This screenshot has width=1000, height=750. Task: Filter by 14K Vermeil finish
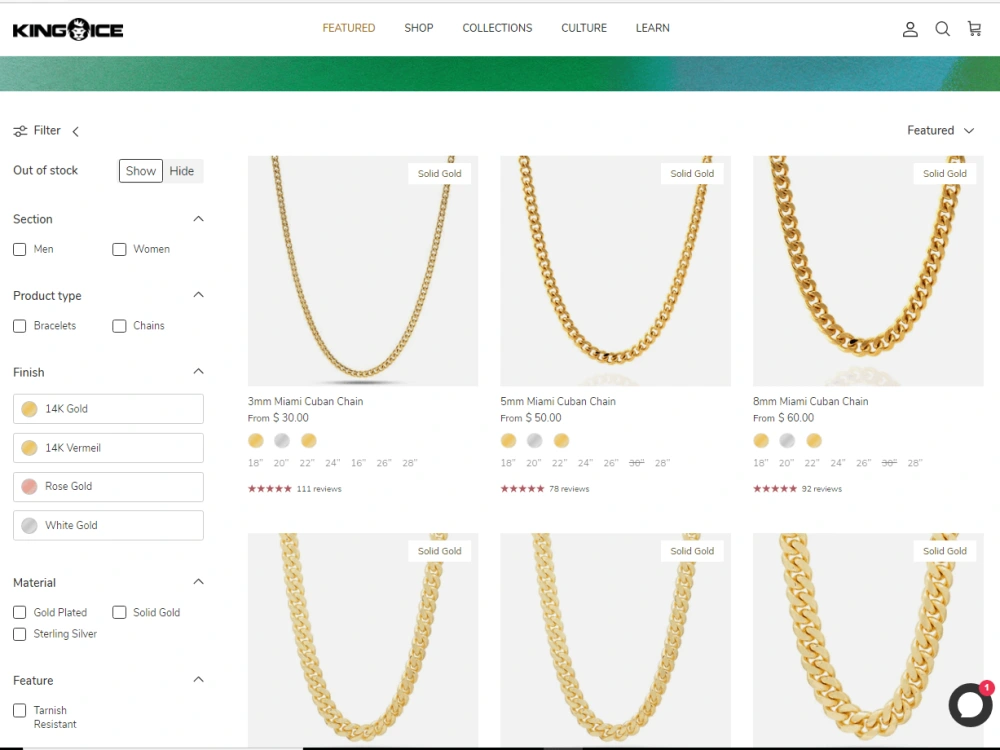tap(108, 448)
